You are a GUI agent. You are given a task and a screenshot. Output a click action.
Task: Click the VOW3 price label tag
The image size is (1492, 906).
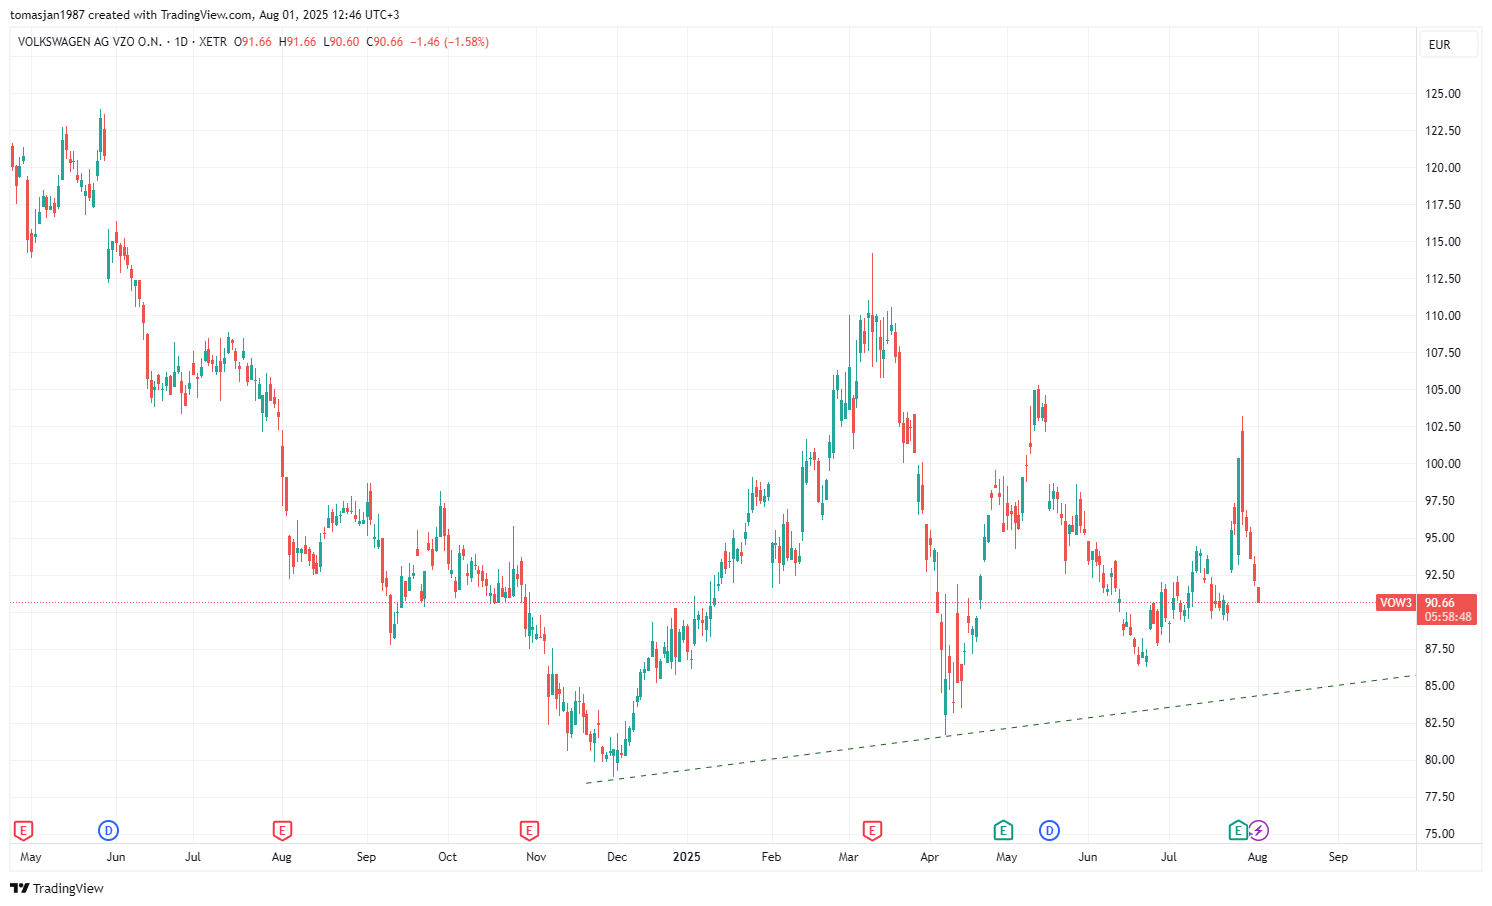(1396, 603)
